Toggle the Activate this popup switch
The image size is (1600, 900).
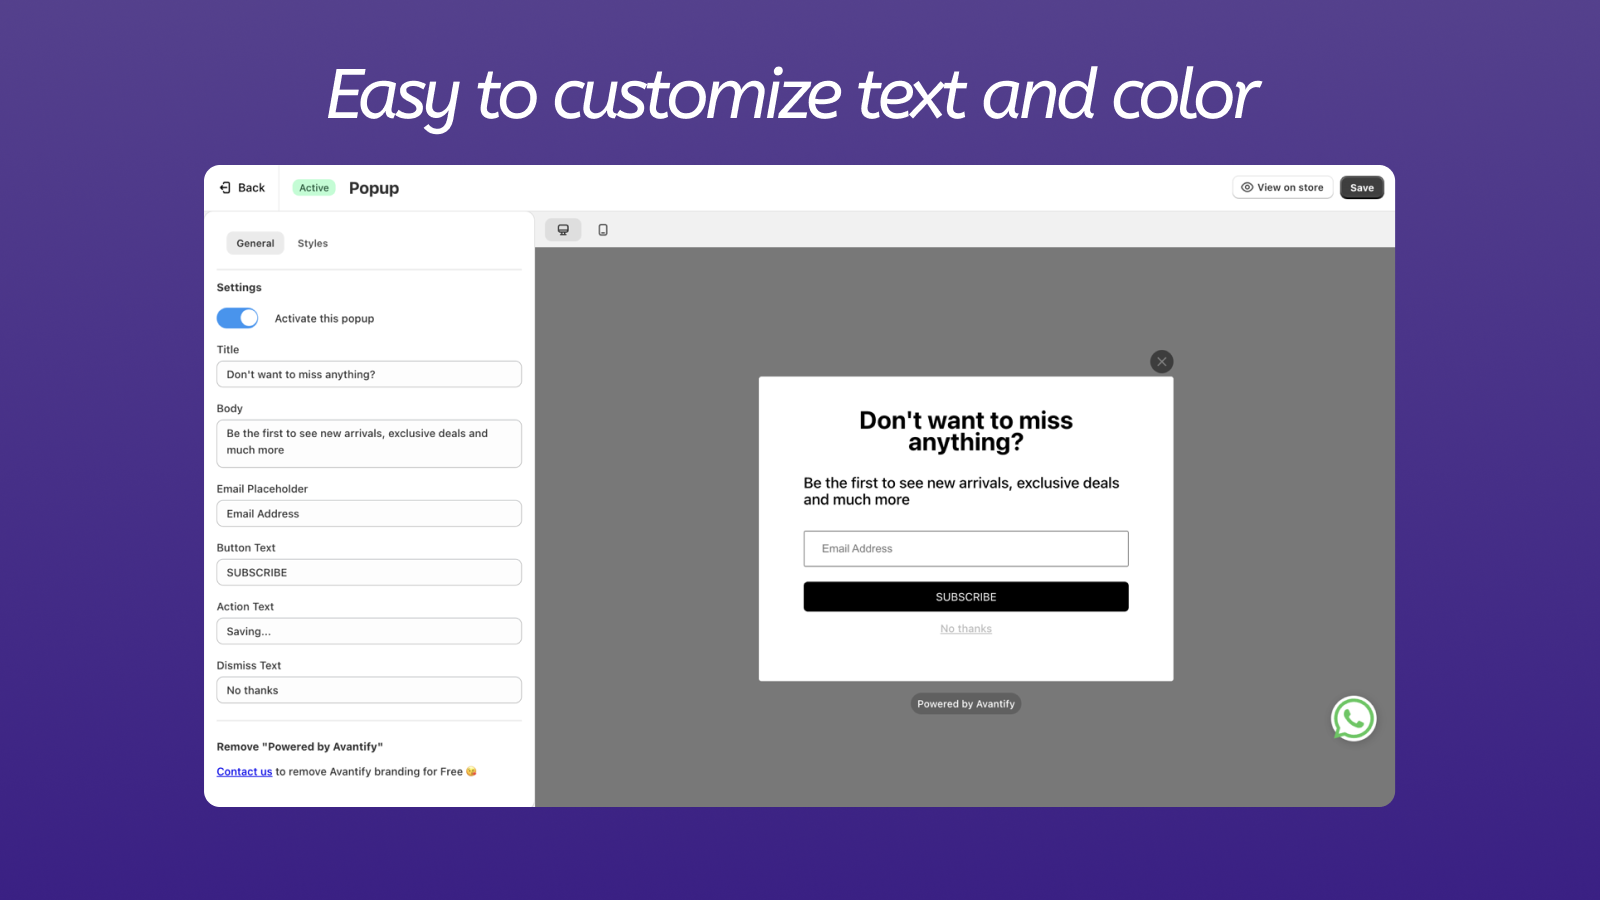click(238, 318)
